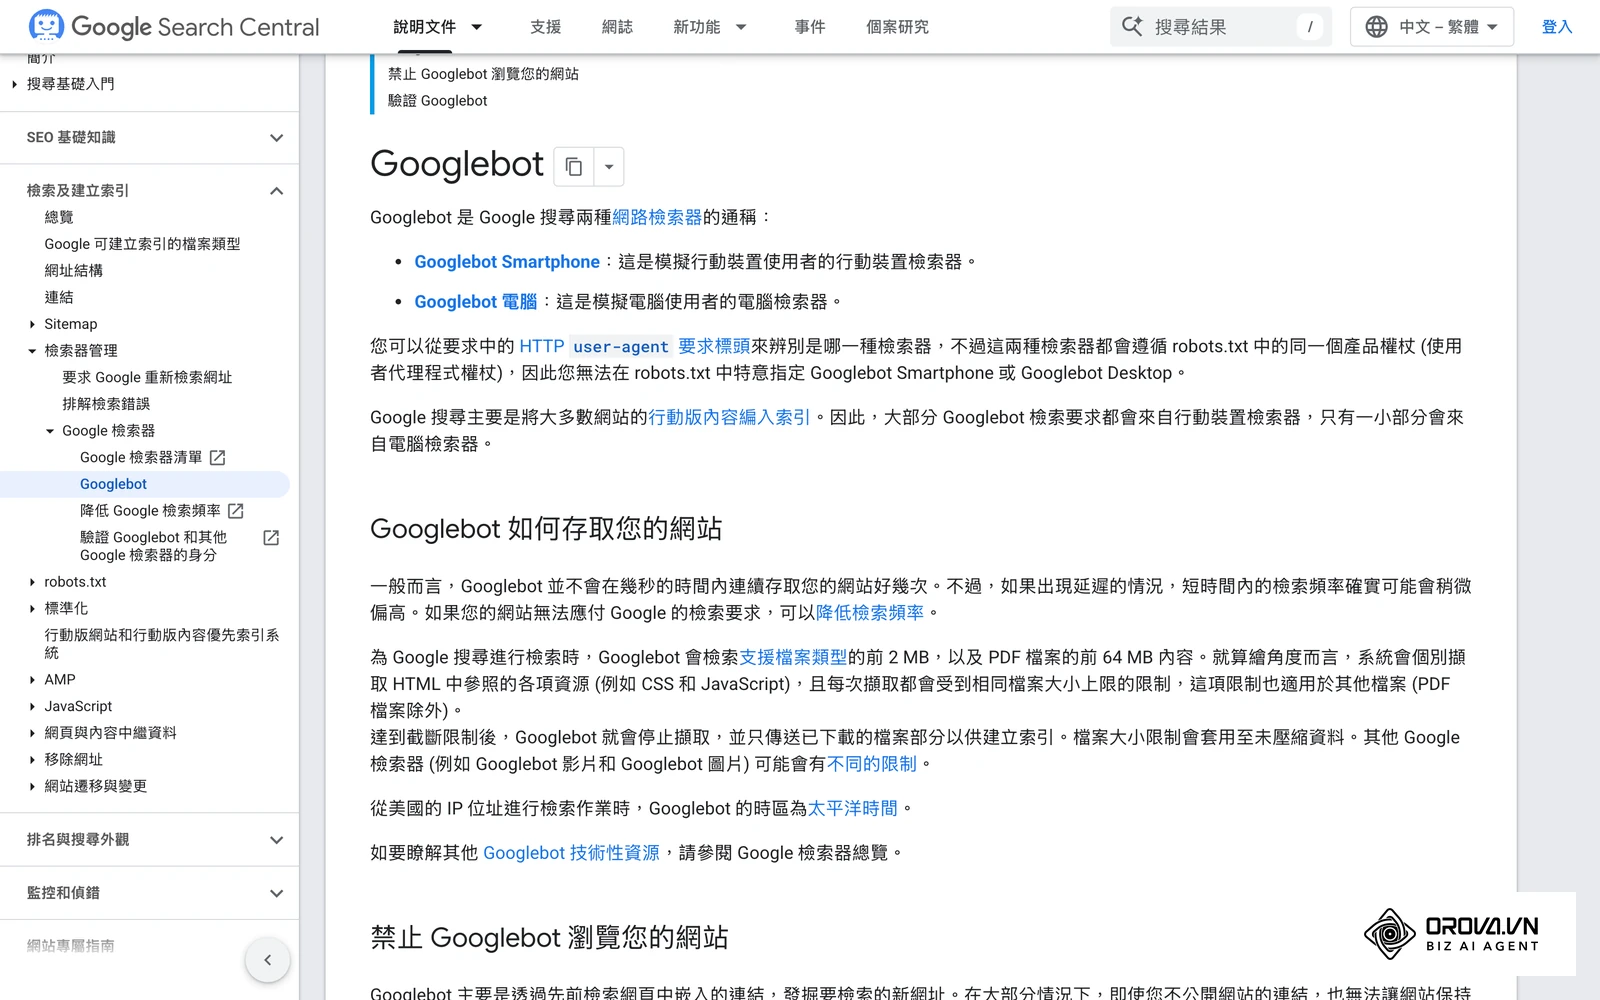Click external link icon next to 降低 Google 檢索頻率
Image resolution: width=1600 pixels, height=1000 pixels.
click(236, 511)
